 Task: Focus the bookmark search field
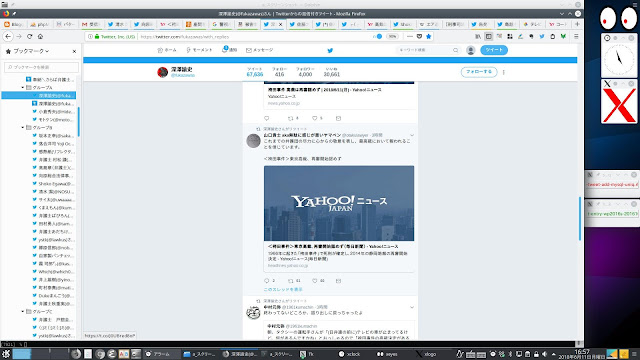tap(41, 67)
